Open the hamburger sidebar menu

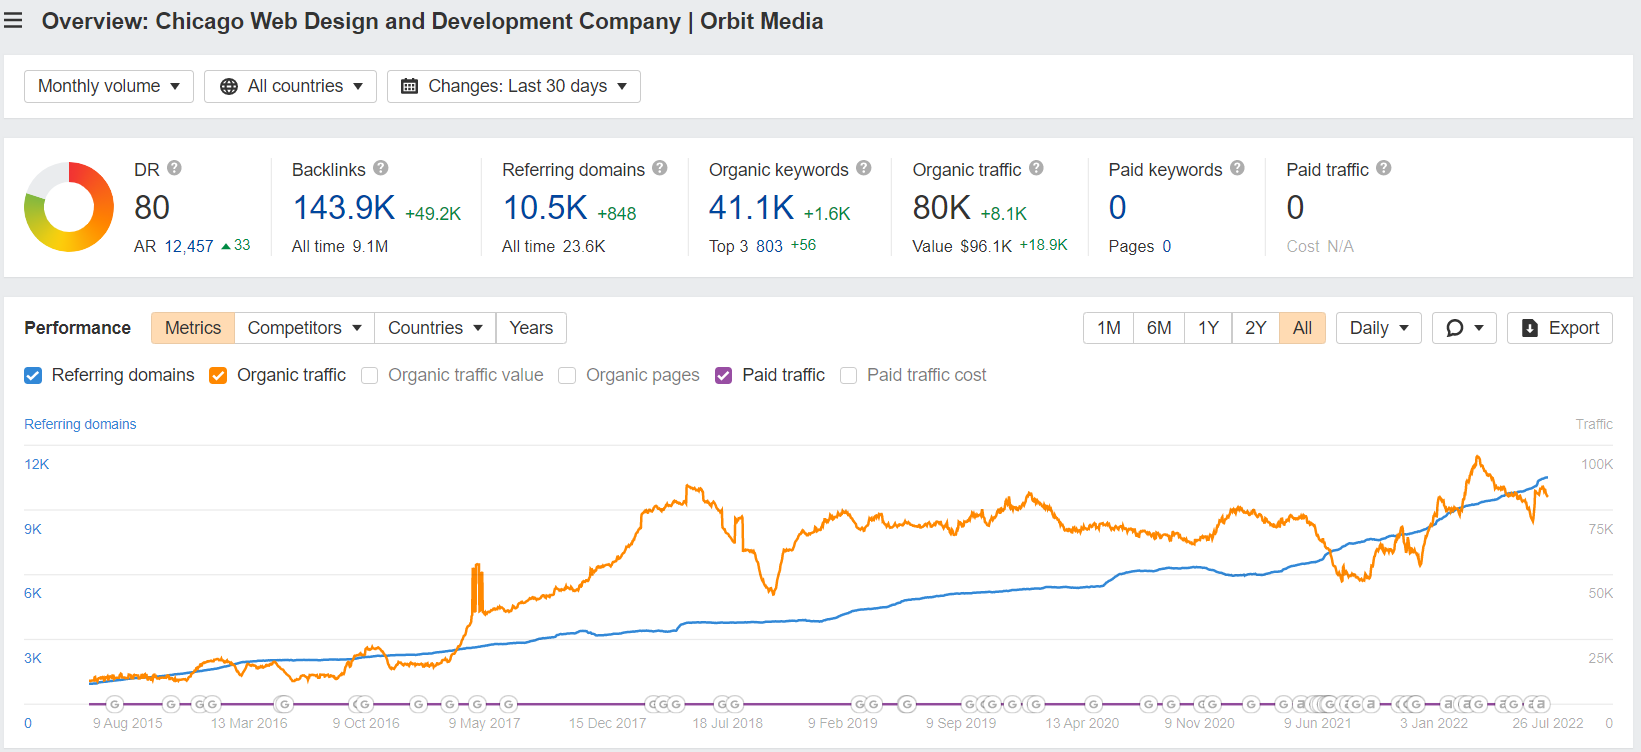point(13,21)
